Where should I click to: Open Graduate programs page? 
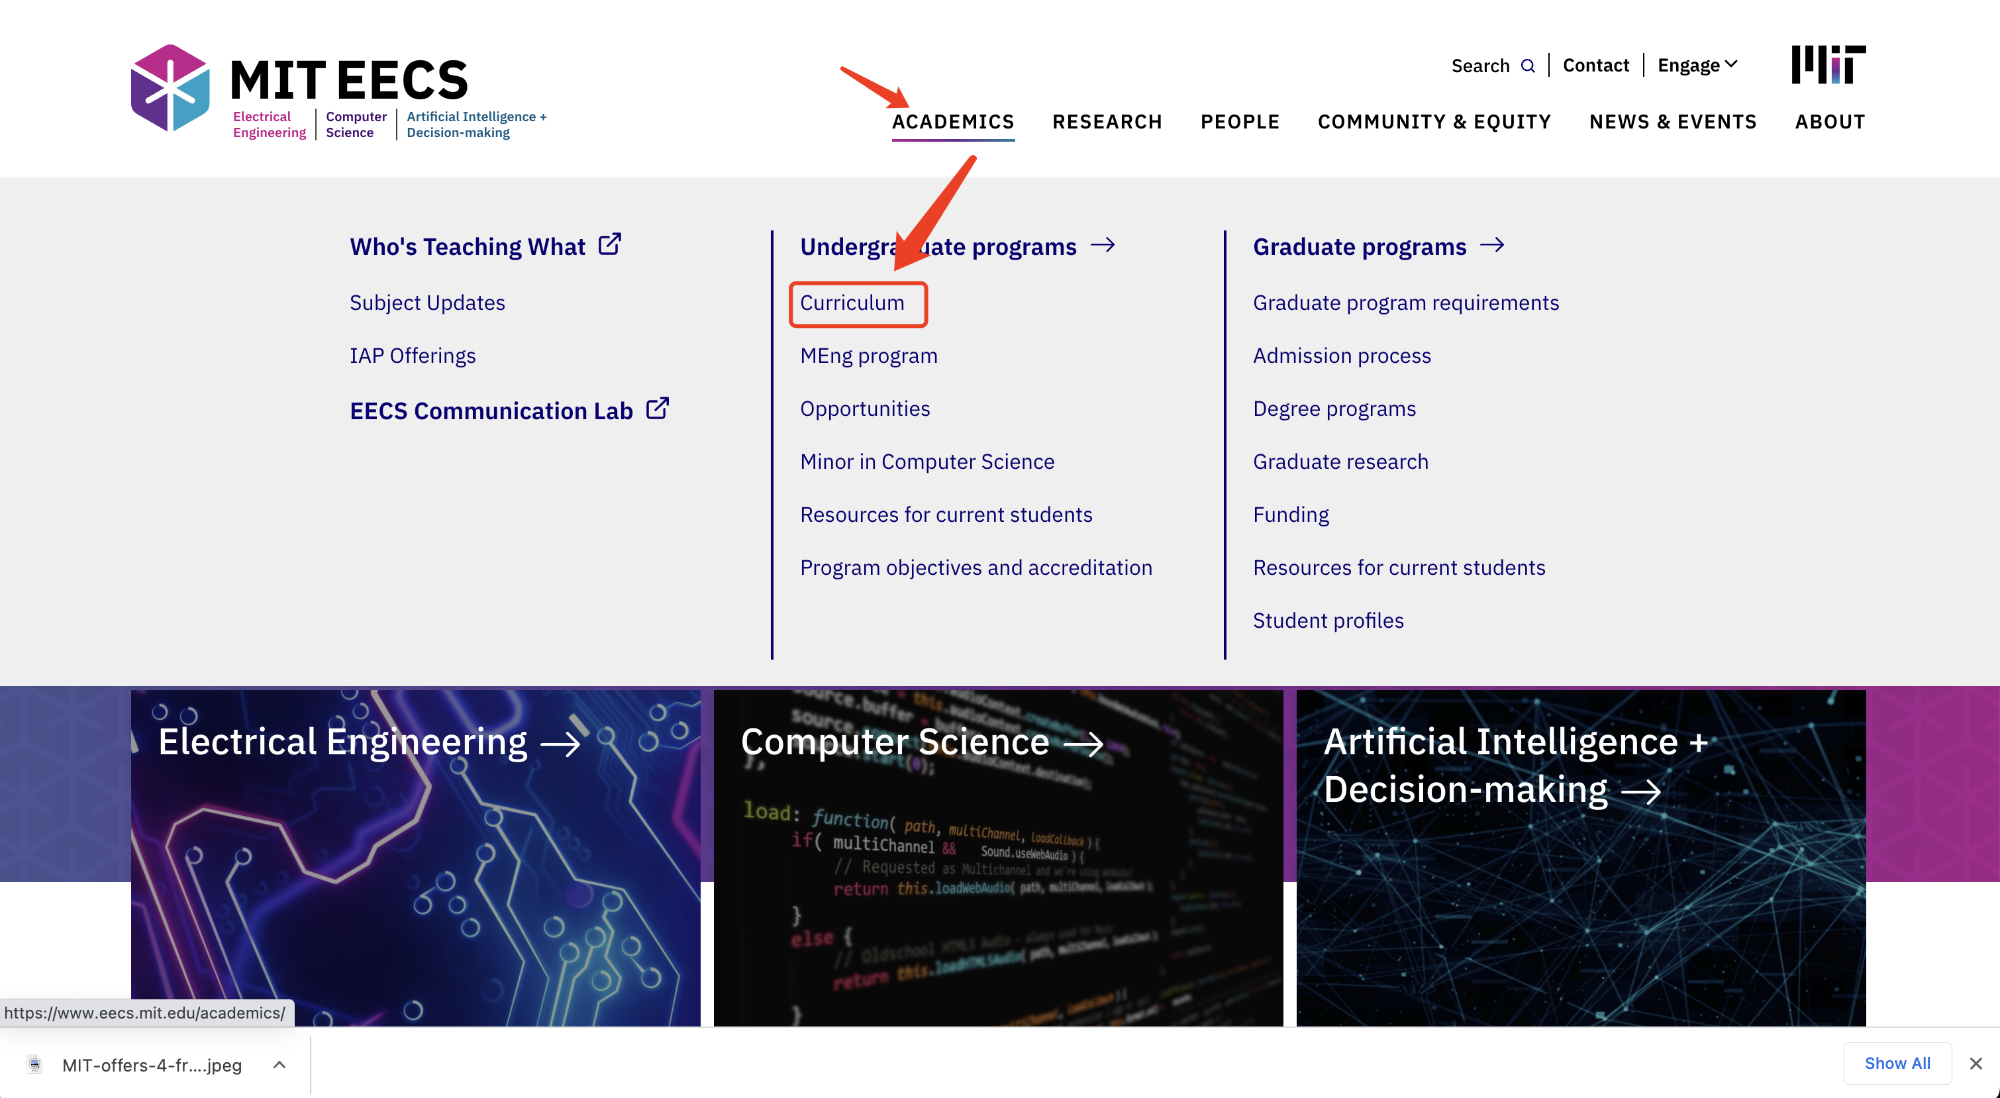(x=1360, y=246)
